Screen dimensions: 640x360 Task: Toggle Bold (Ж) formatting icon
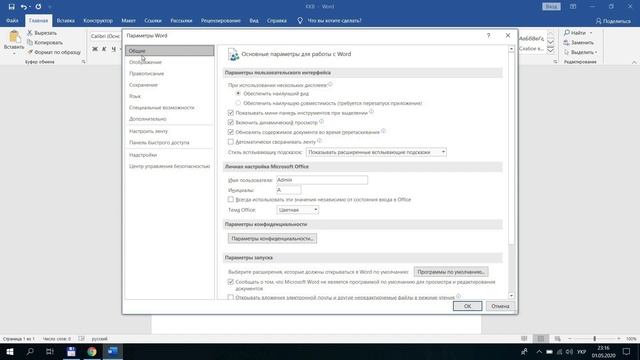(x=95, y=49)
